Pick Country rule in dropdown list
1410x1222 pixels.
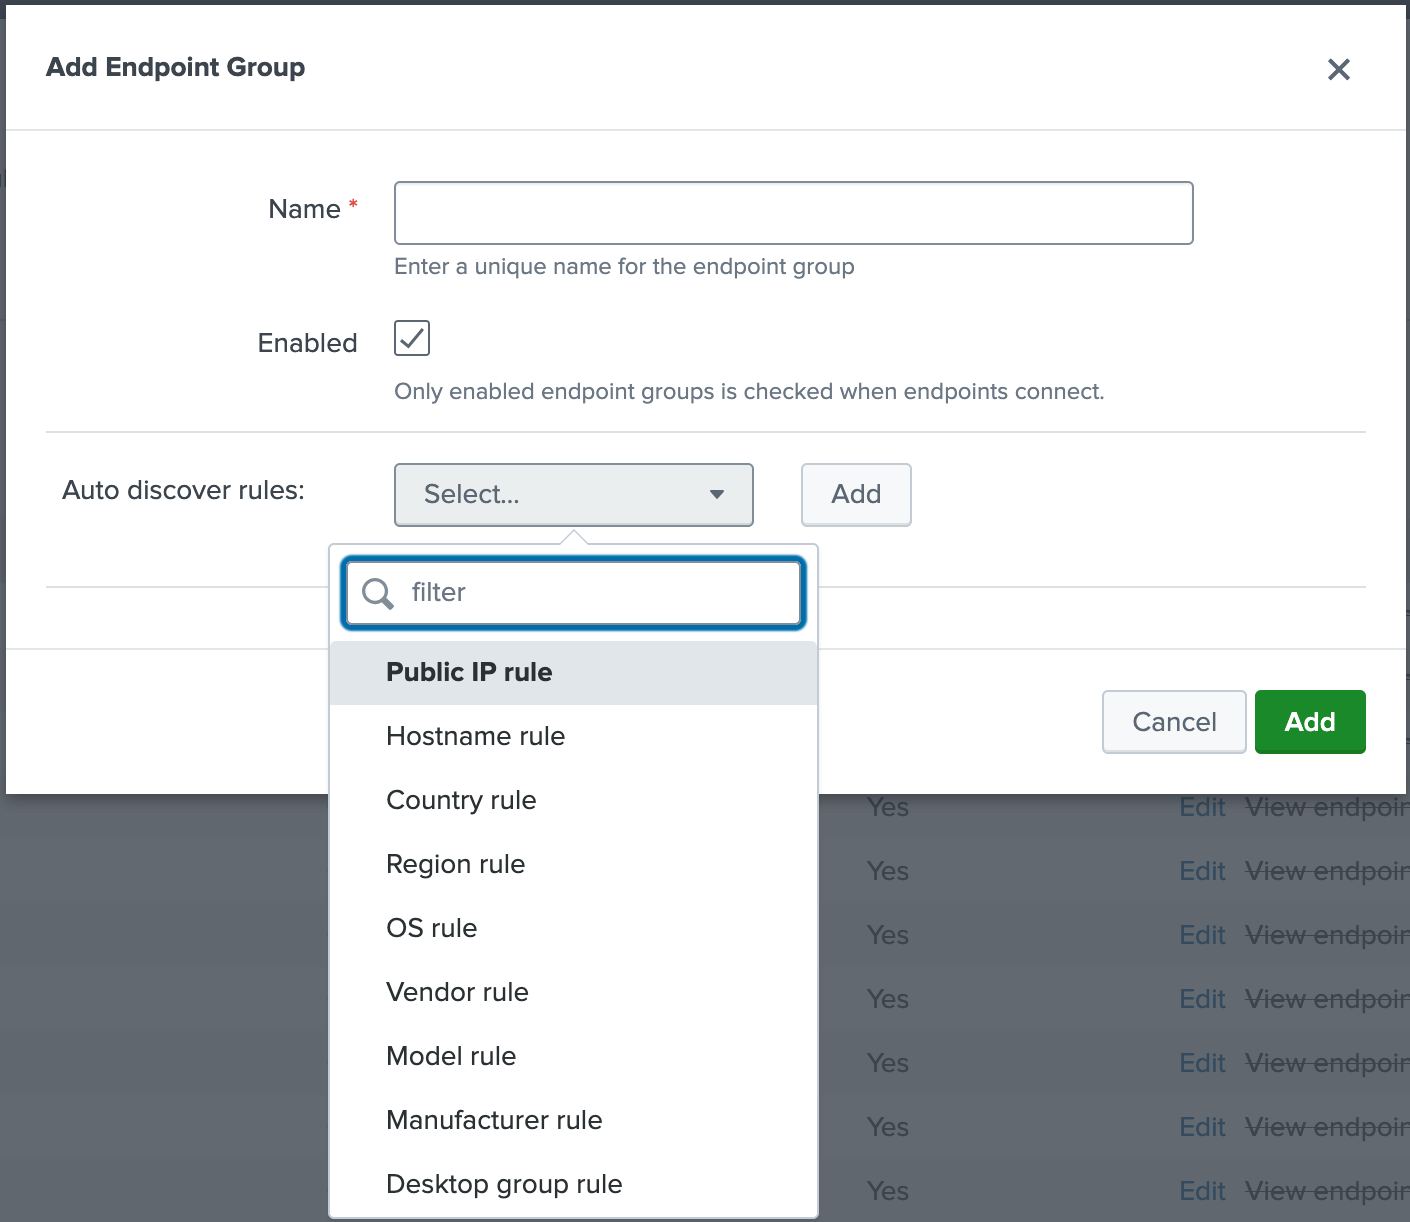point(461,800)
